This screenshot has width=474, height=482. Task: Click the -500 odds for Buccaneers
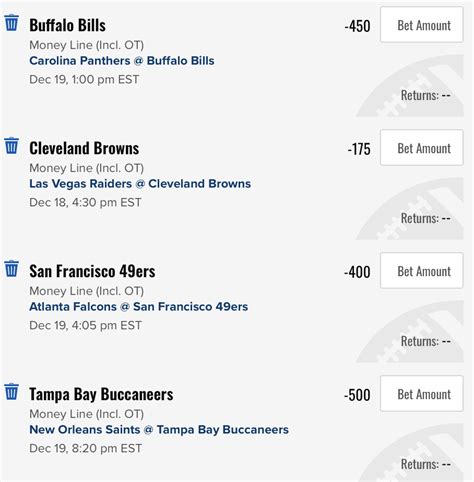tap(357, 395)
